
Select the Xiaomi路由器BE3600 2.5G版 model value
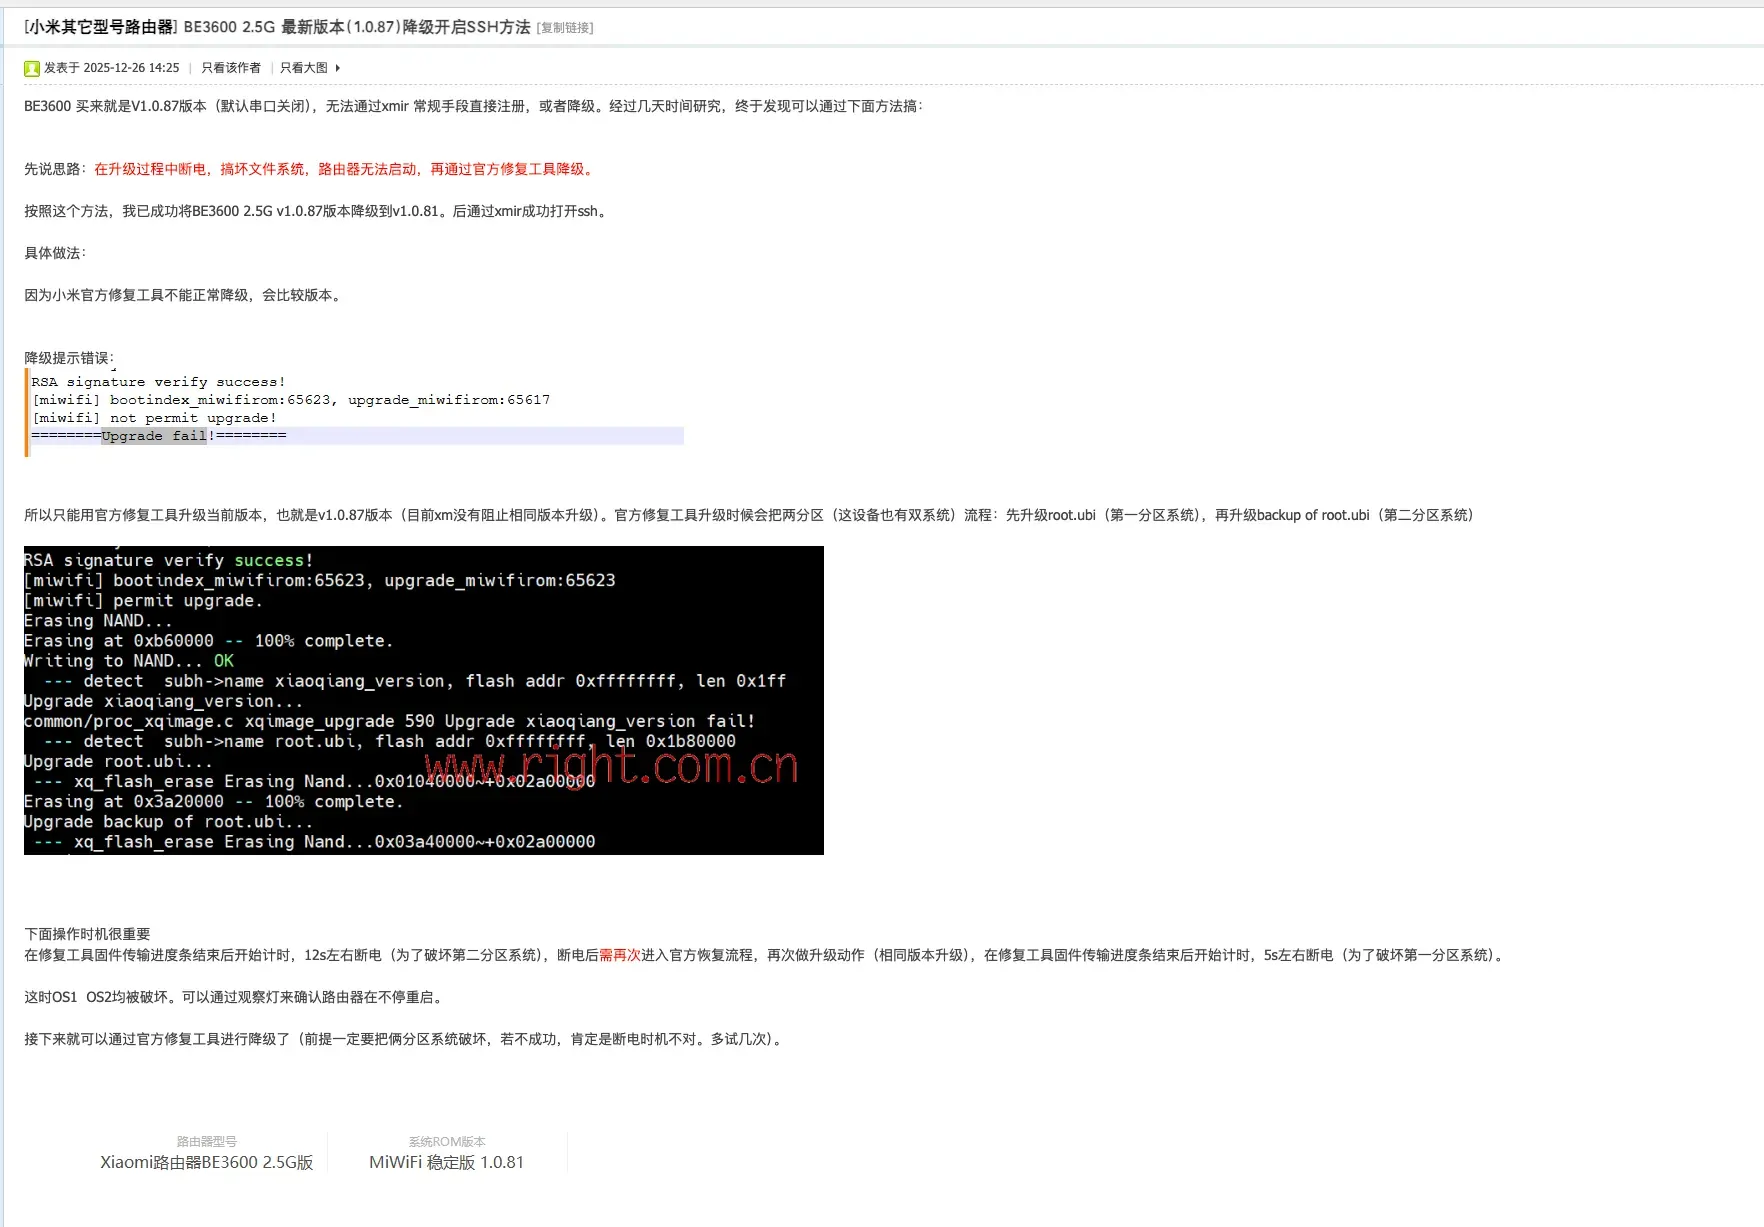(207, 1162)
